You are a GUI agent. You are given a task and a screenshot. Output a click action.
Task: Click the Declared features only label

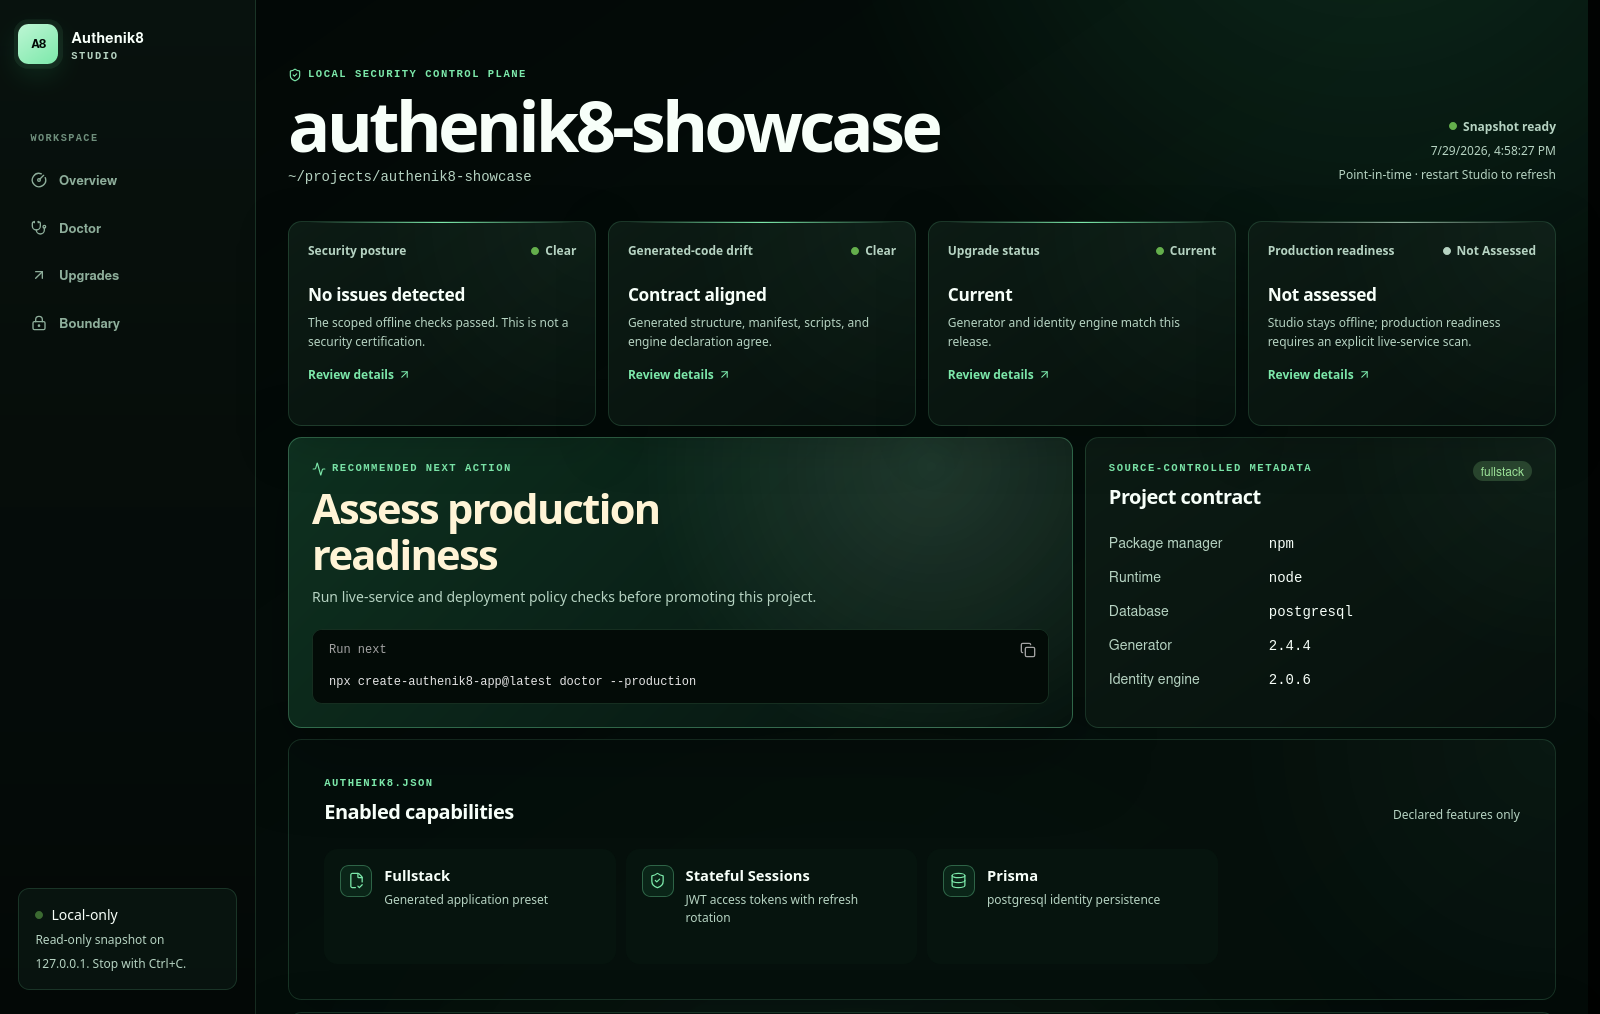[x=1456, y=815]
